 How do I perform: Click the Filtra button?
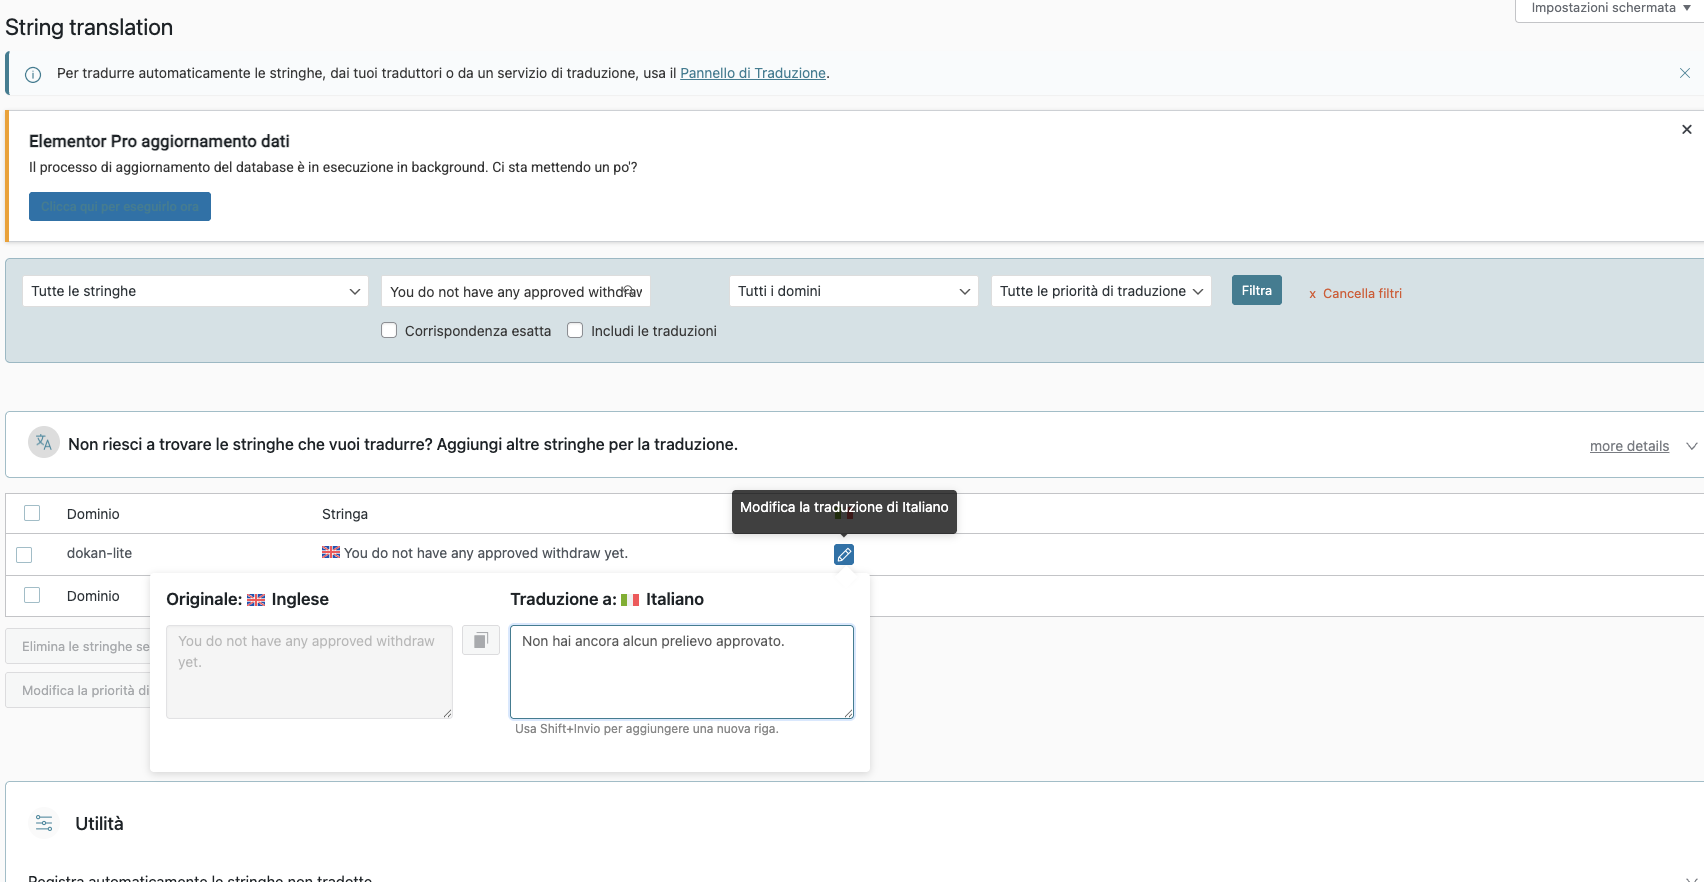[x=1257, y=291]
